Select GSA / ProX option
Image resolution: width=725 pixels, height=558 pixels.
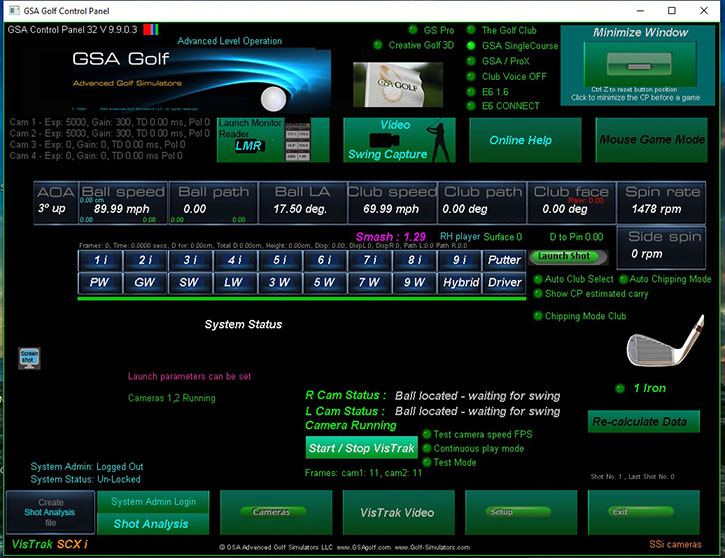point(471,61)
